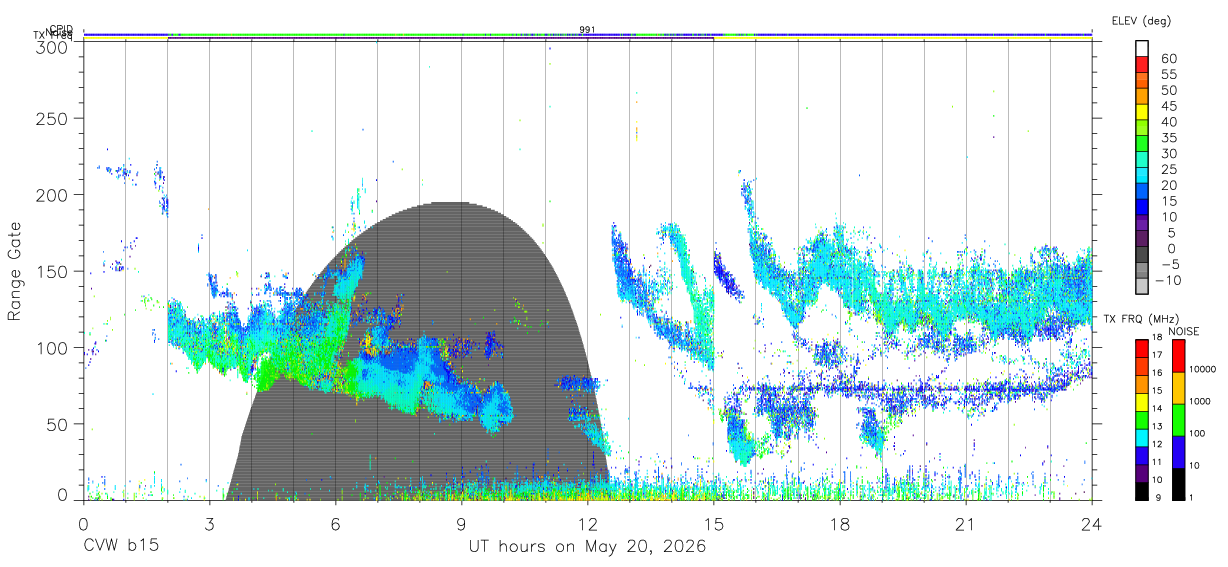The height and width of the screenshot is (567, 1228).
Task: Click the '991' CPID value at top
Action: (x=588, y=29)
